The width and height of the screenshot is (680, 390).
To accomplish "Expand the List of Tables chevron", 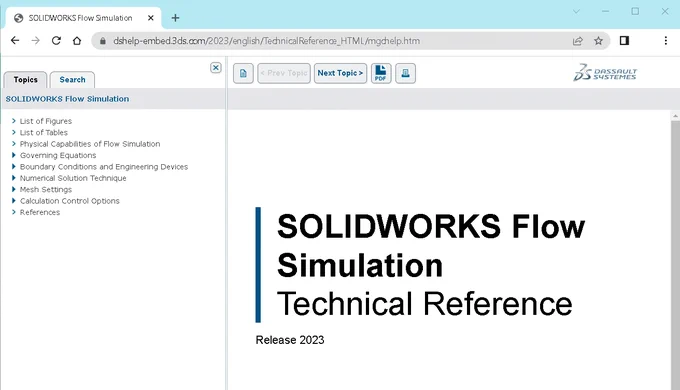I will click(14, 132).
